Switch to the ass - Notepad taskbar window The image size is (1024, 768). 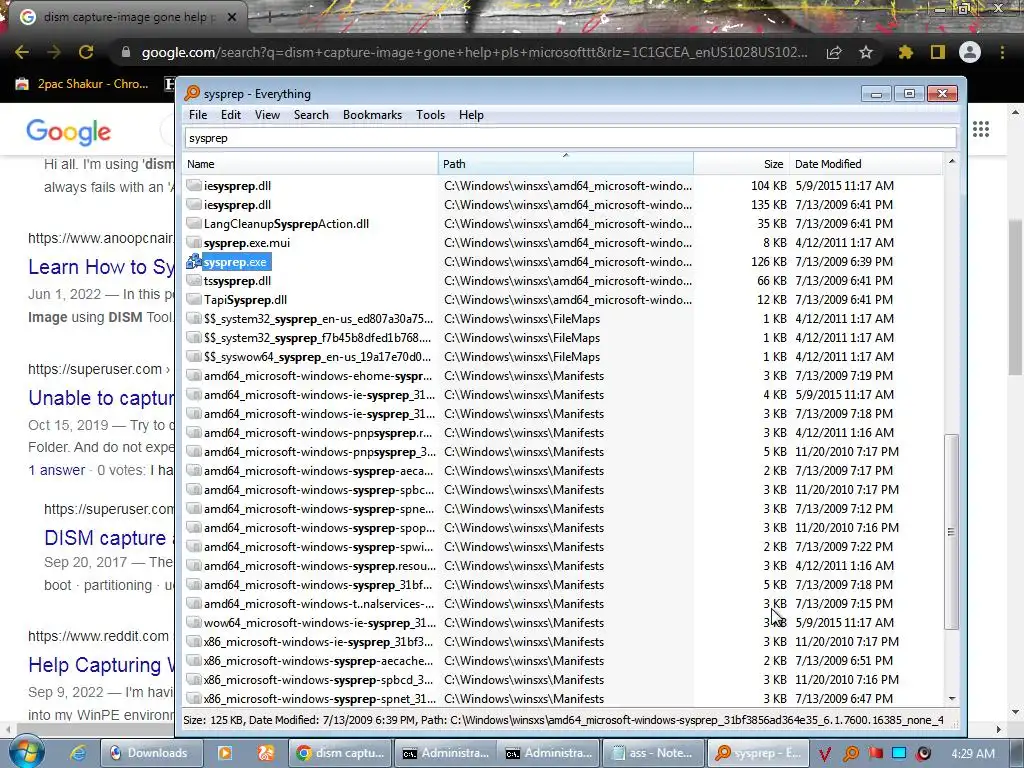653,753
